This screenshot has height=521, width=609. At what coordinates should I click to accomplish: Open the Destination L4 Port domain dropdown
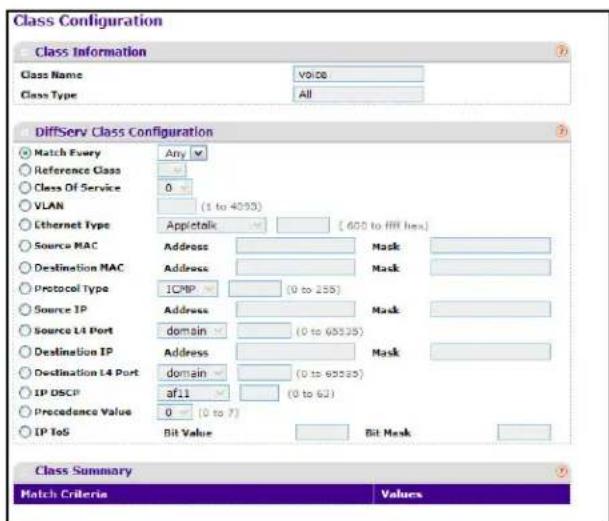pos(192,373)
